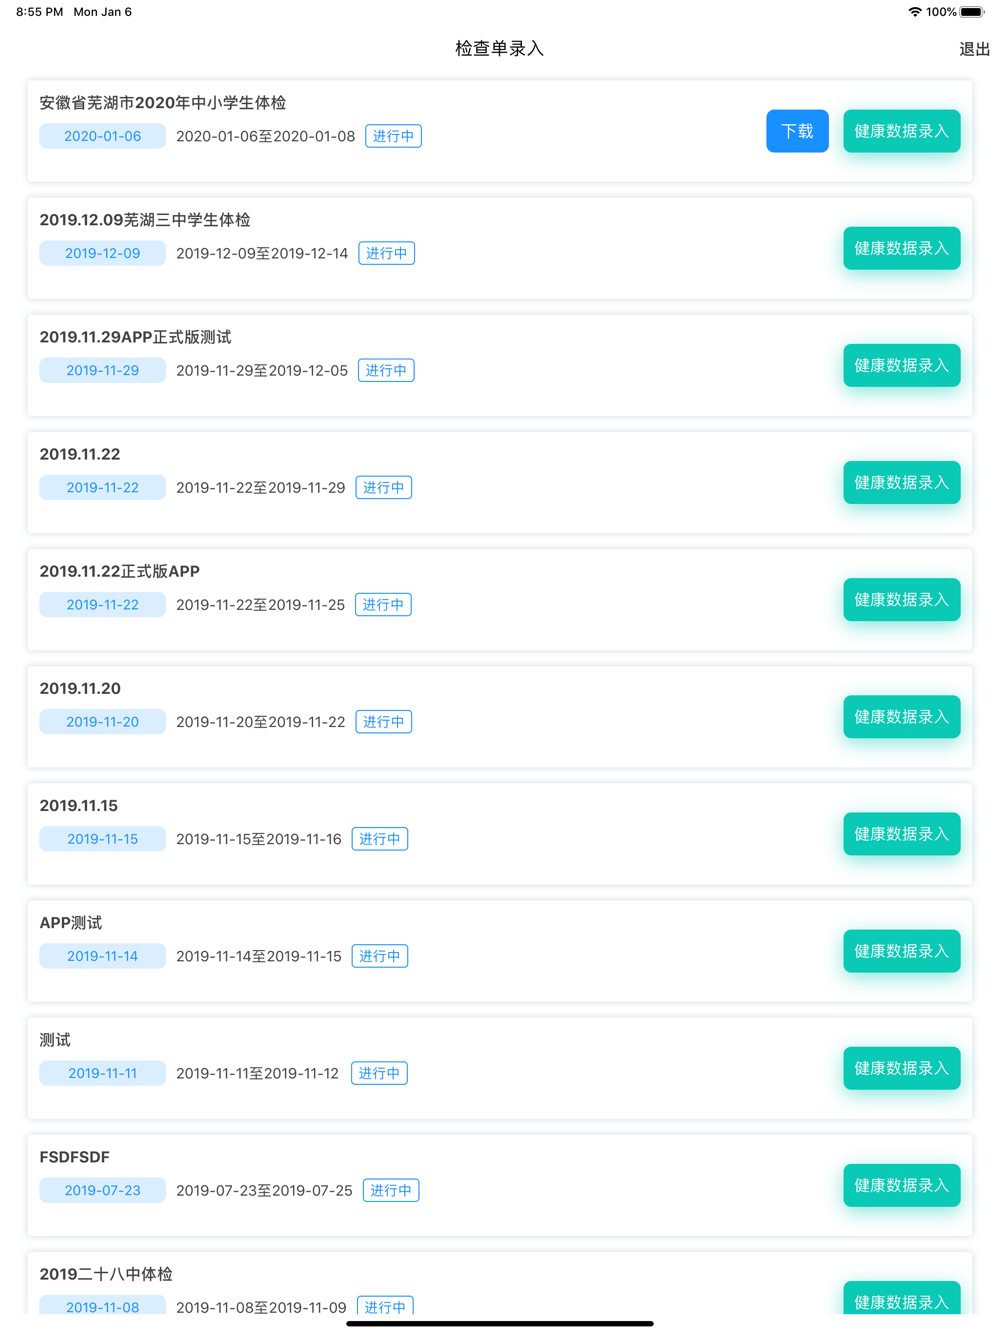This screenshot has height=1334, width=1000.
Task: Tap the Wi-Fi icon in status bar
Action: click(x=915, y=12)
